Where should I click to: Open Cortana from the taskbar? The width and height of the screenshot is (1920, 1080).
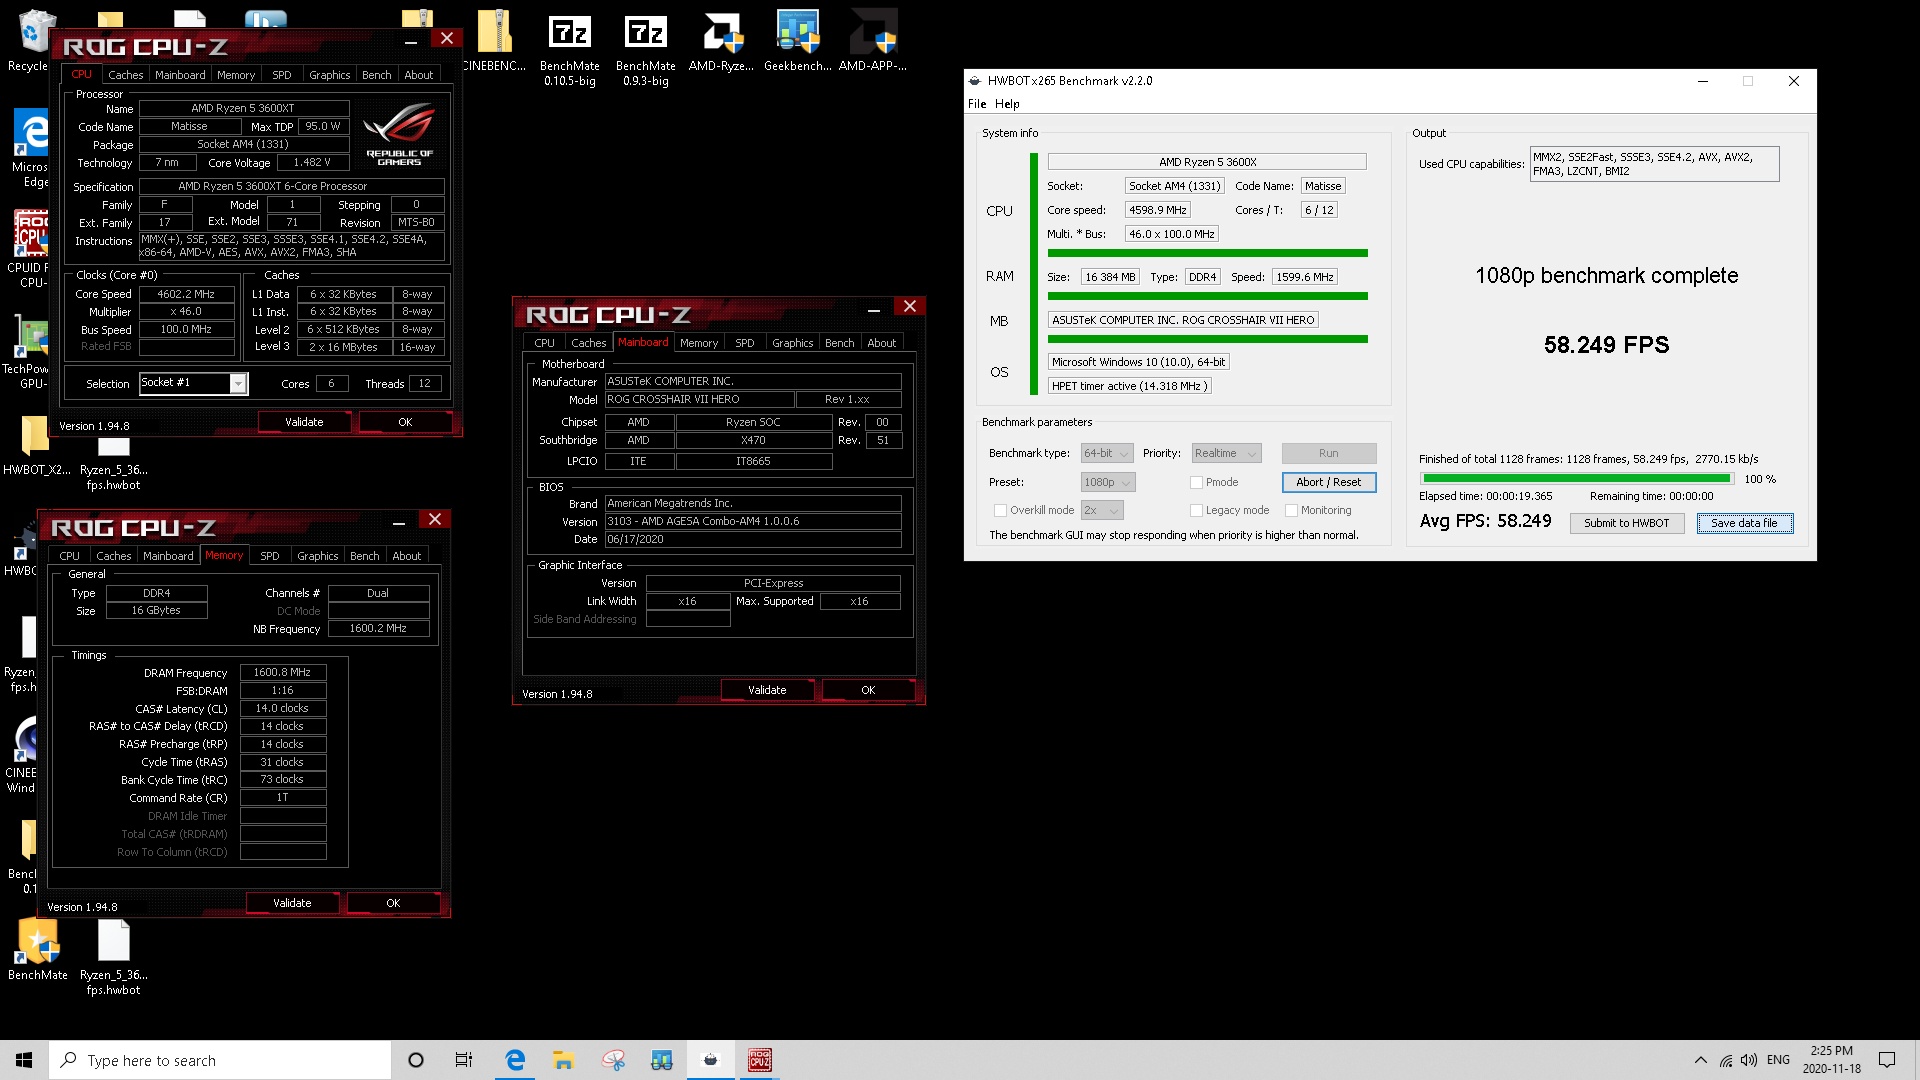[x=416, y=1060]
